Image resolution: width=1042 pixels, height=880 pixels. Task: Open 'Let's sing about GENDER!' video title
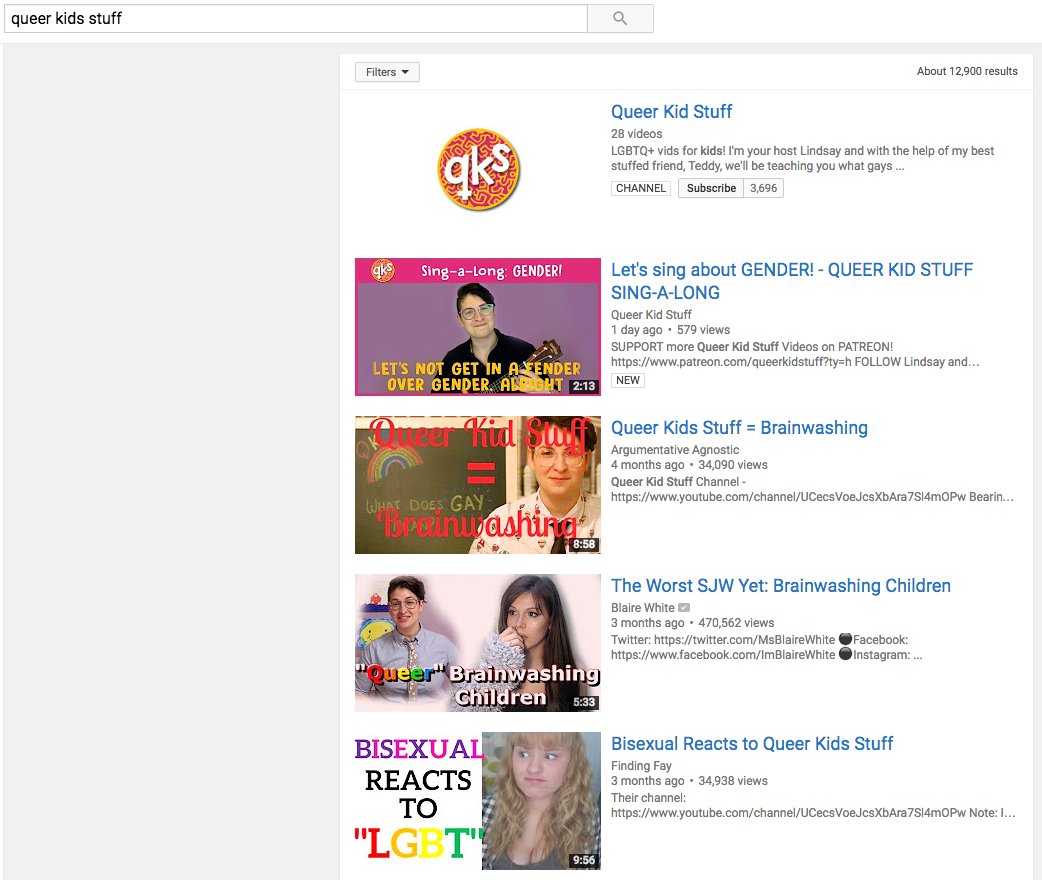tap(791, 281)
